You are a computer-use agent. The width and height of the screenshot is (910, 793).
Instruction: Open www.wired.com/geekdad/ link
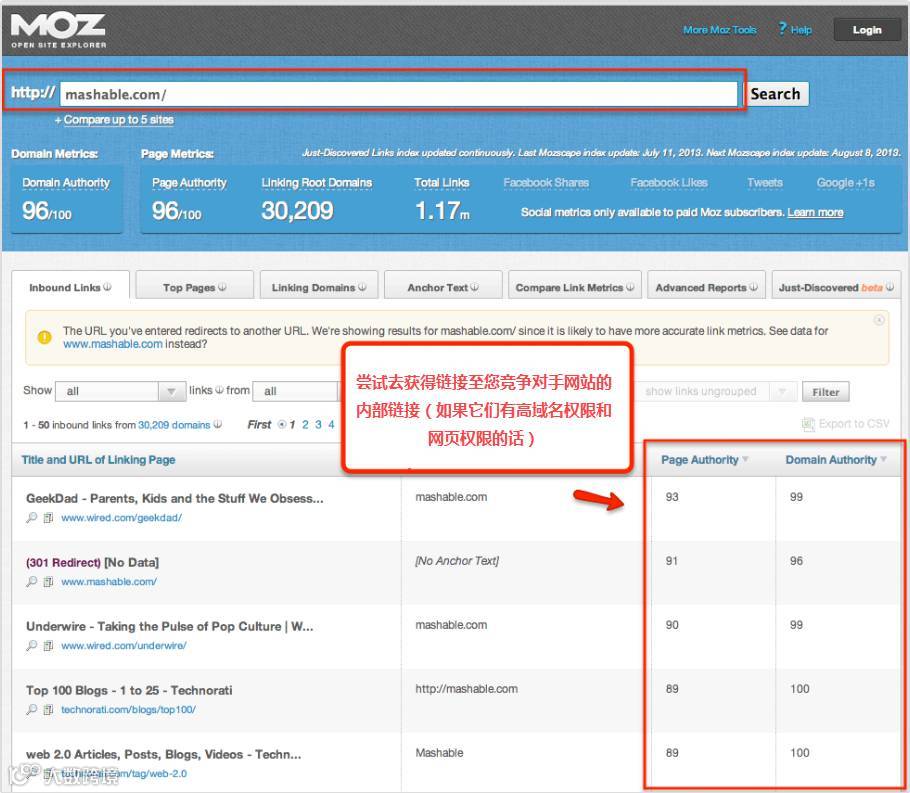pyautogui.click(x=121, y=517)
